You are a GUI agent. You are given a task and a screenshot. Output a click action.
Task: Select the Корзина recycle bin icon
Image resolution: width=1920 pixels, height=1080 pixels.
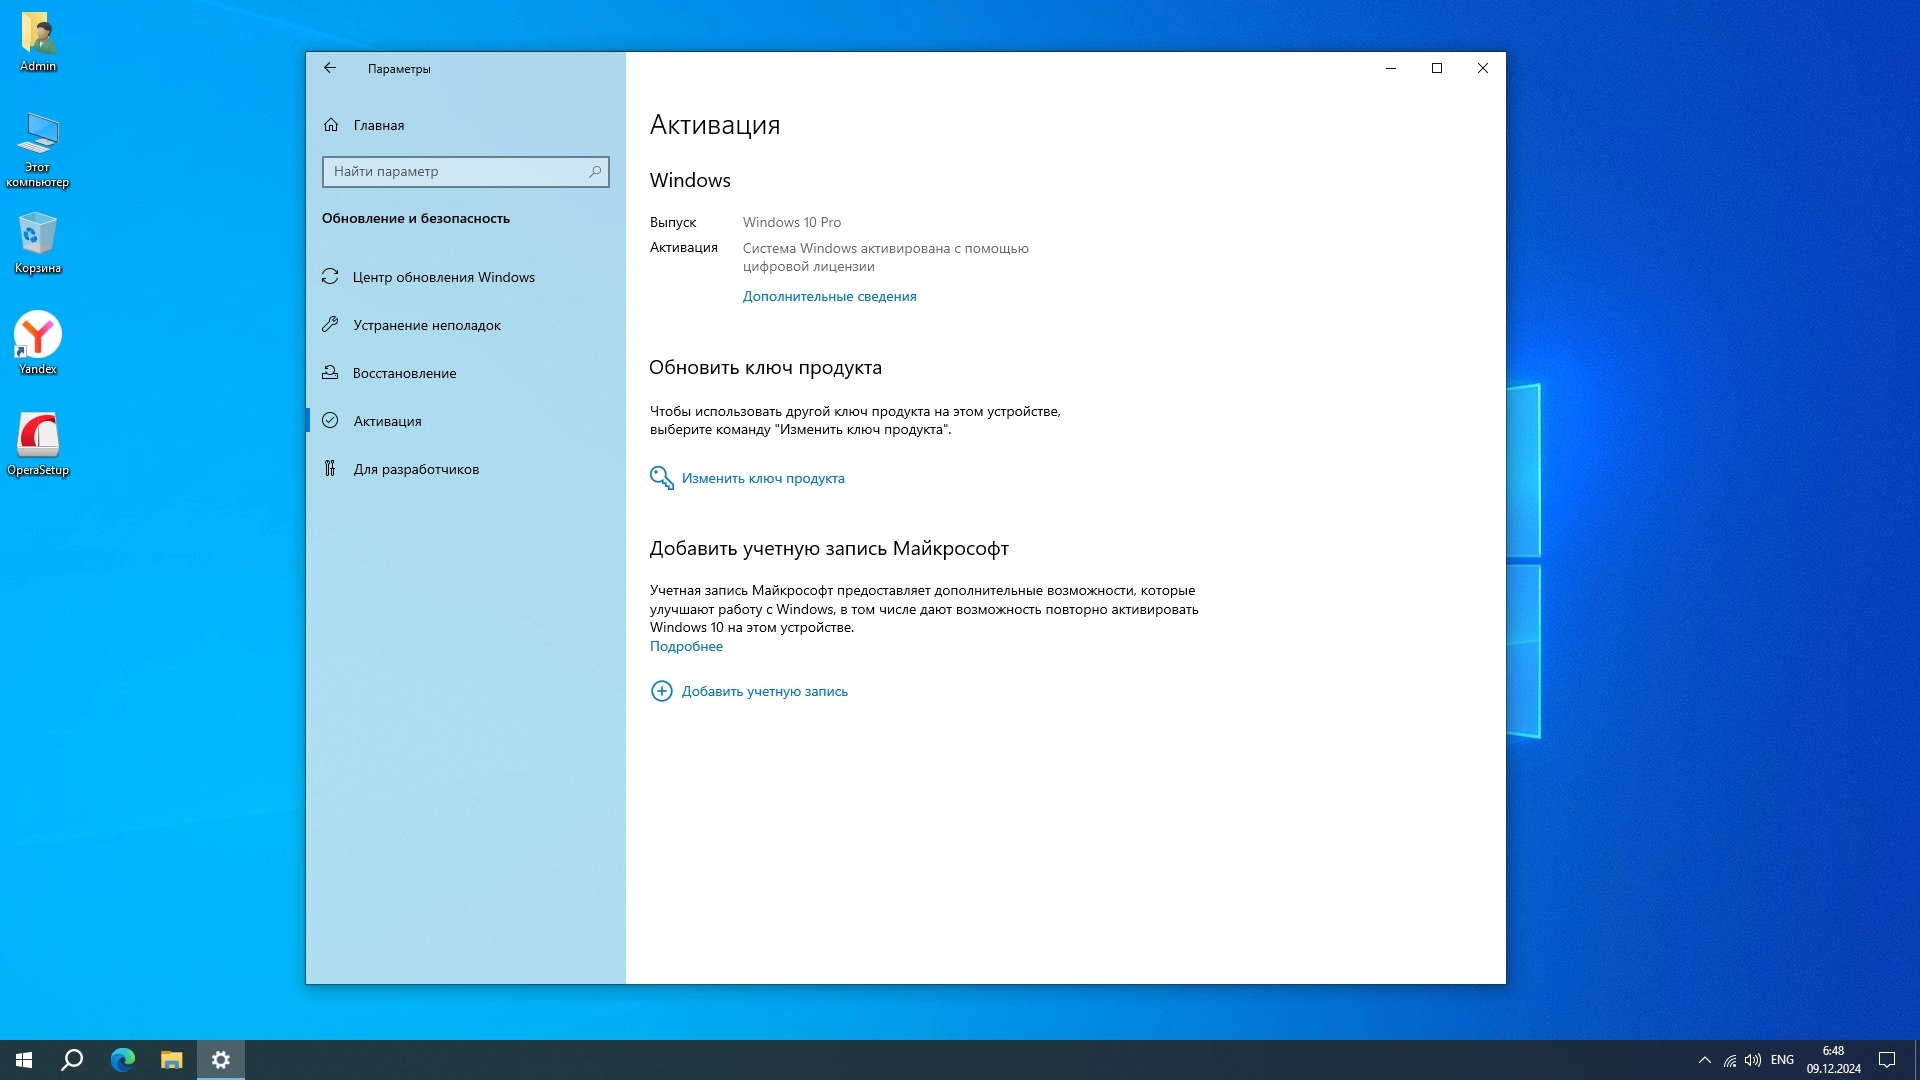[x=38, y=240]
